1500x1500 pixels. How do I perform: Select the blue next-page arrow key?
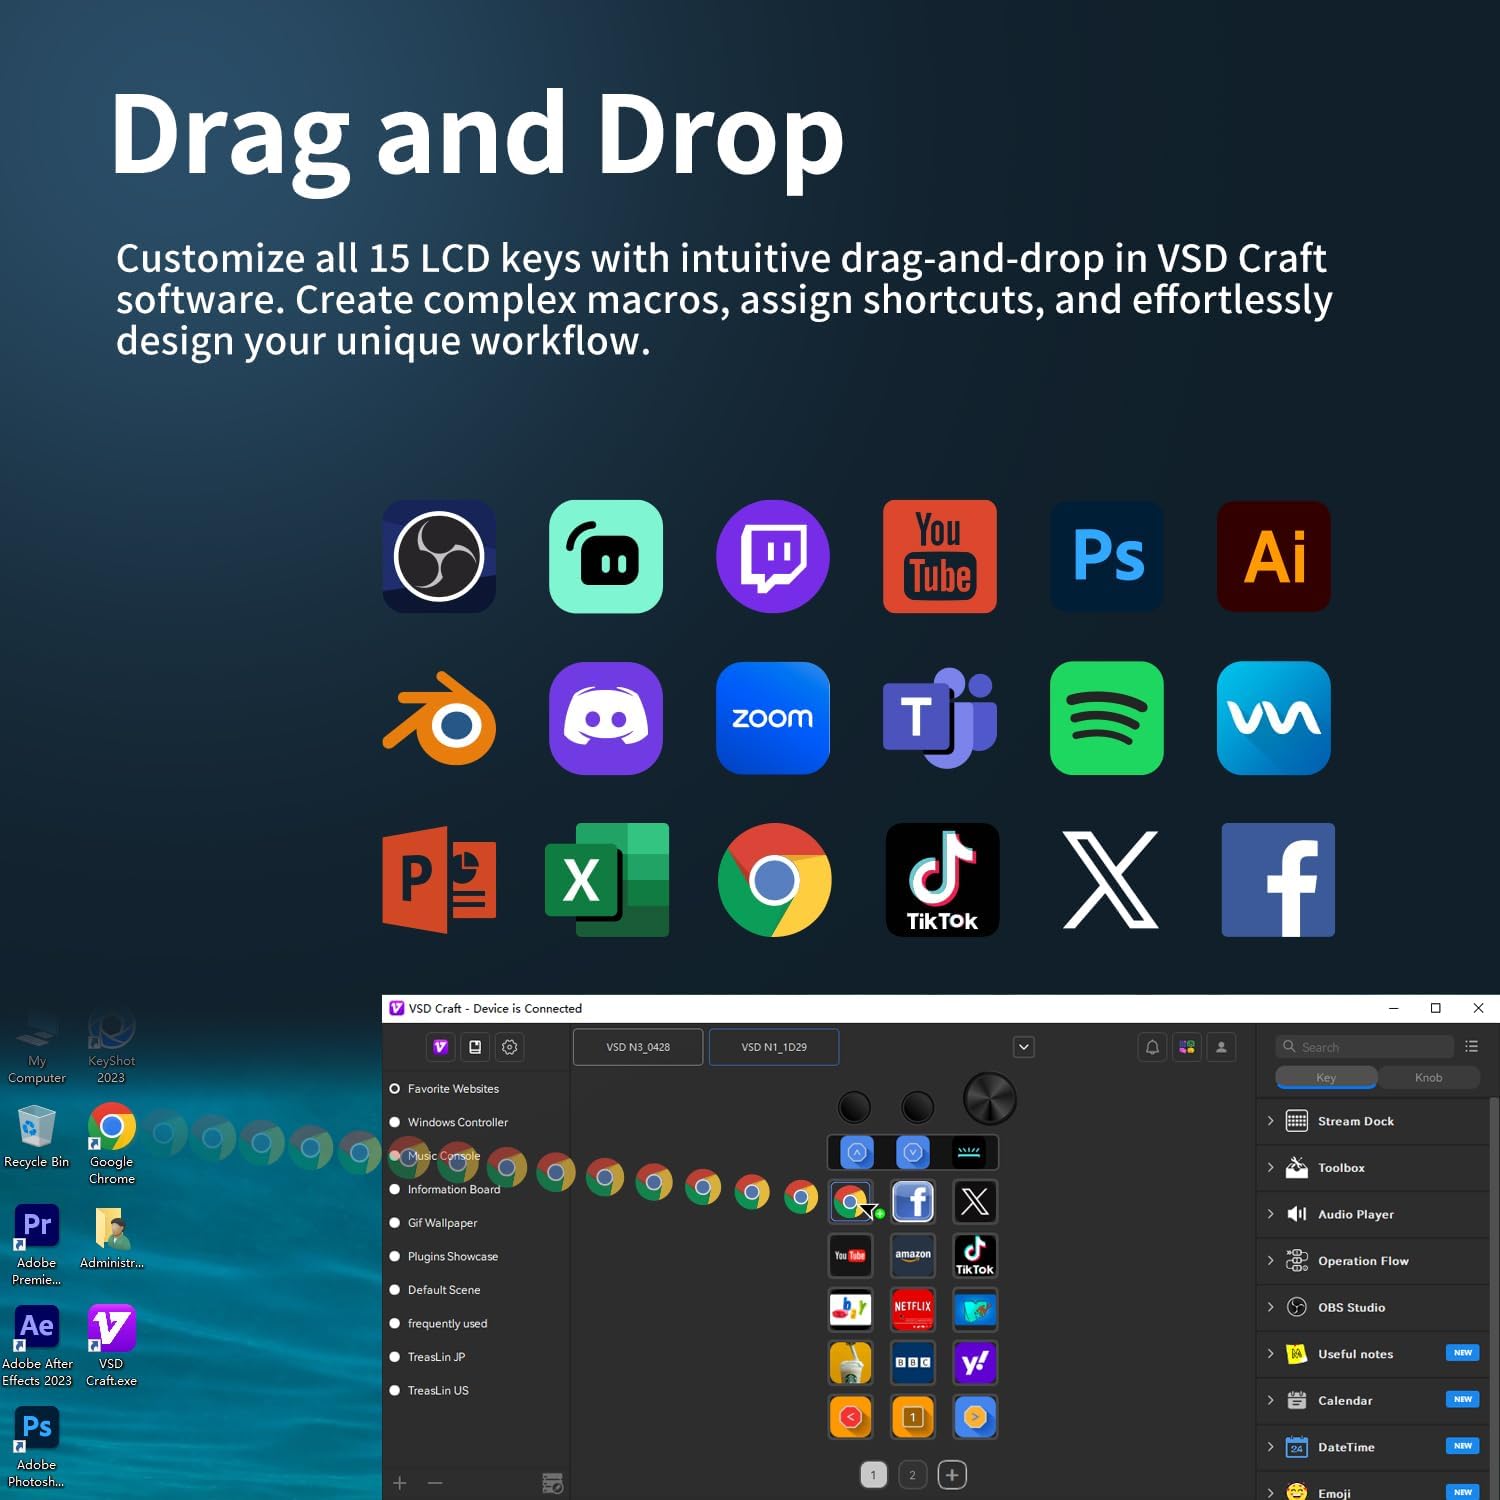[975, 1417]
